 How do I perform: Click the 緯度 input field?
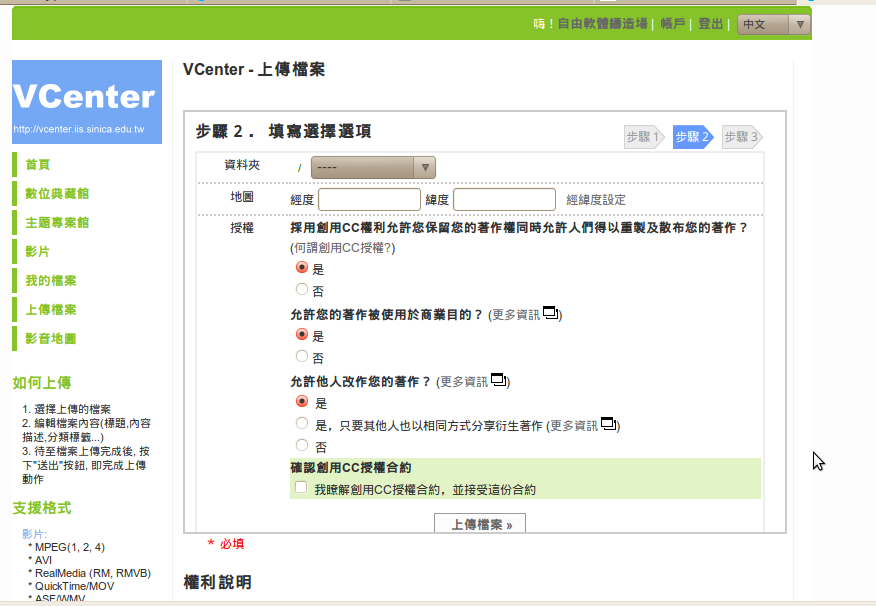point(504,199)
